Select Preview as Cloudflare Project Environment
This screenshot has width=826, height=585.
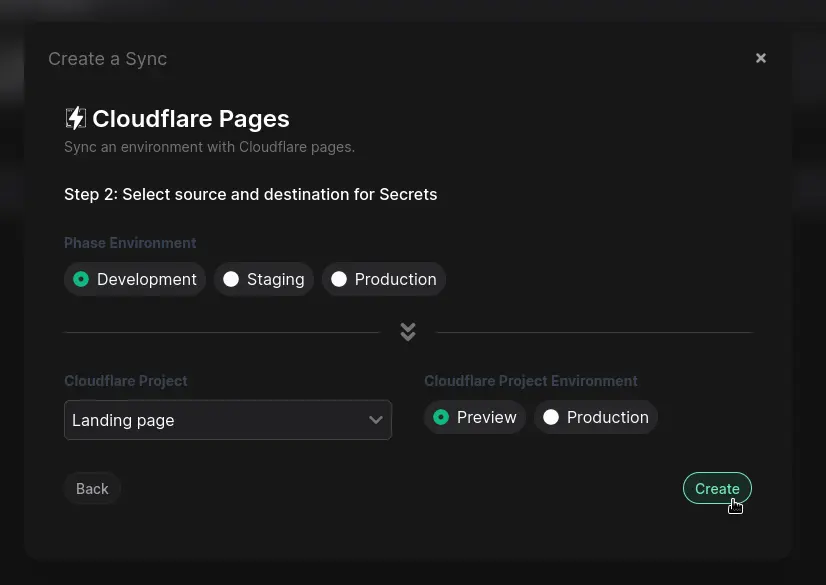(x=474, y=417)
